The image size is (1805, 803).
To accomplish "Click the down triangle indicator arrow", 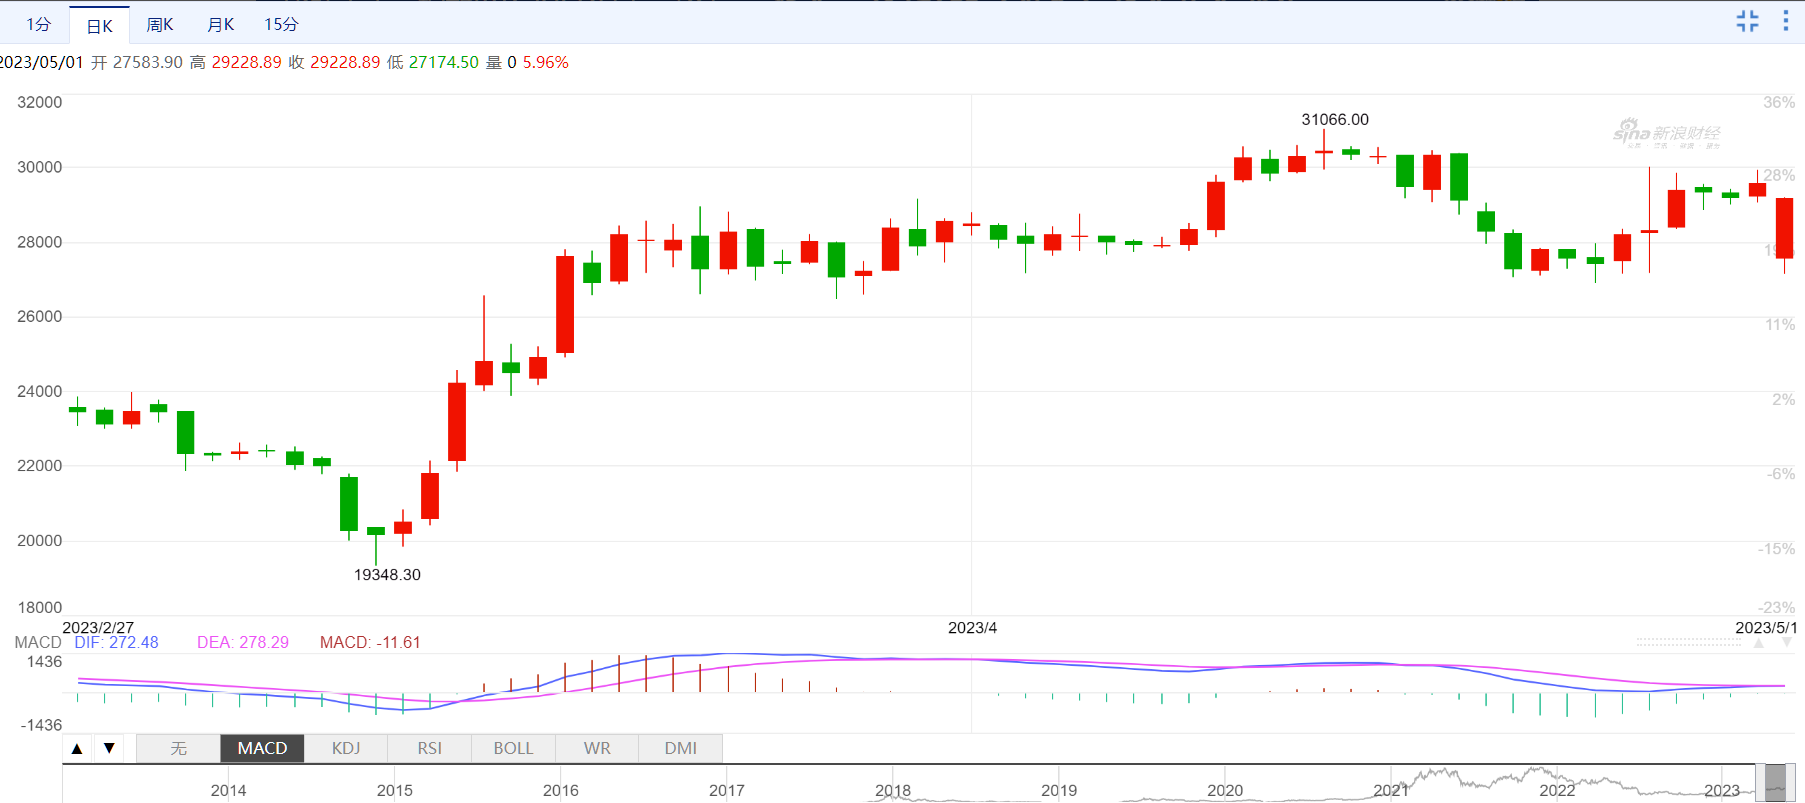I will click(x=109, y=748).
